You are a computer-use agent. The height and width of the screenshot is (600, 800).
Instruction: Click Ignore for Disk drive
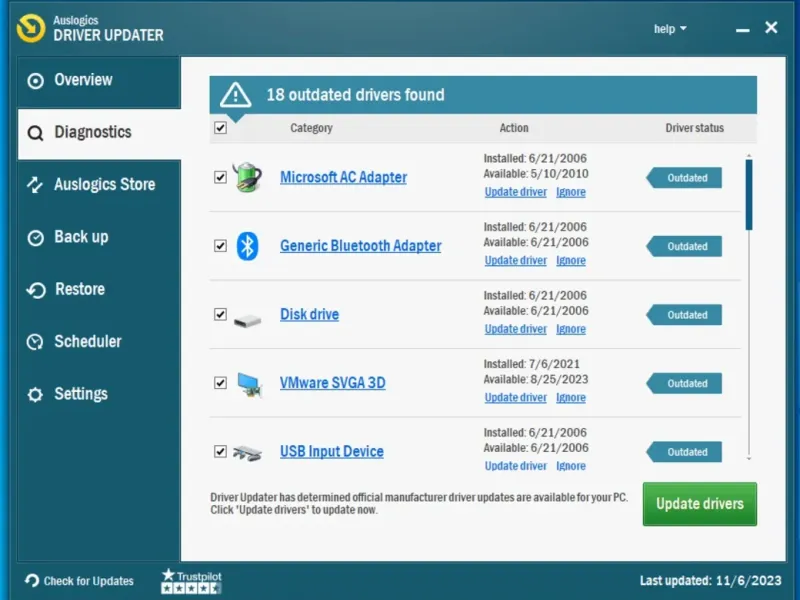point(570,329)
